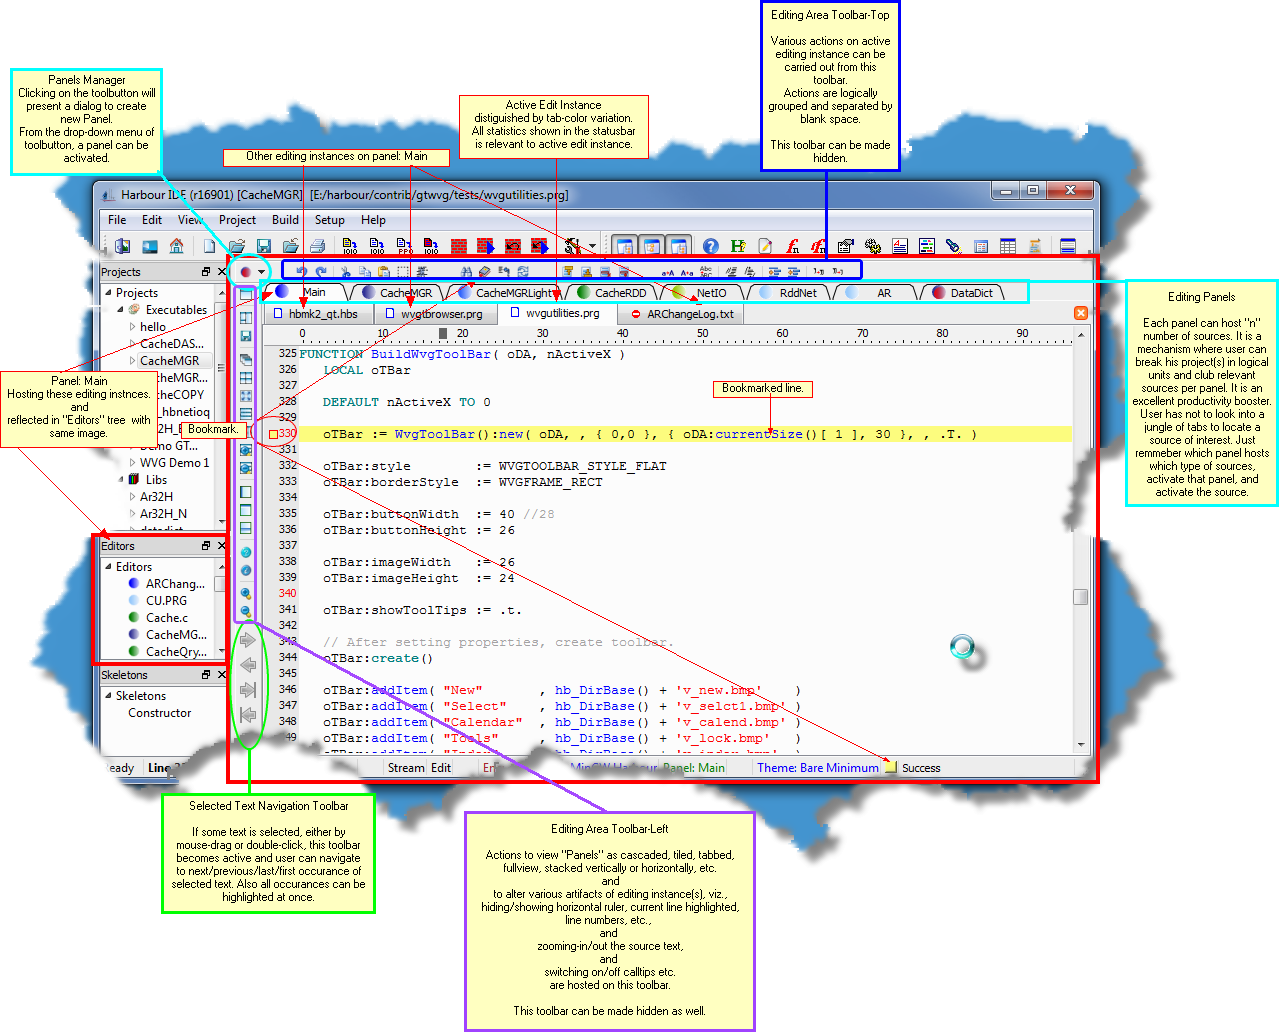Open the Find tool (binoculars icon)

tap(464, 270)
